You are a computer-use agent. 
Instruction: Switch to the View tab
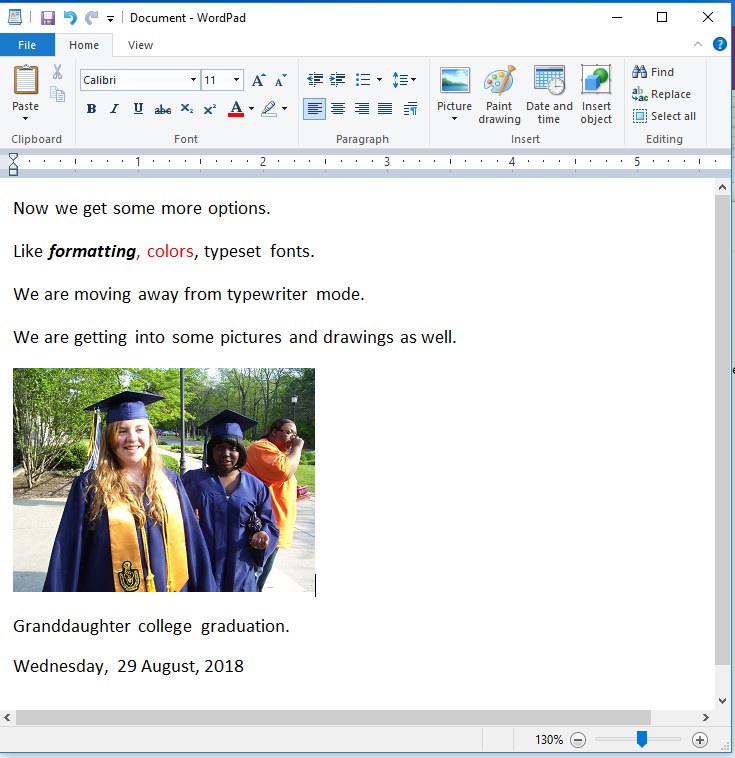[140, 45]
